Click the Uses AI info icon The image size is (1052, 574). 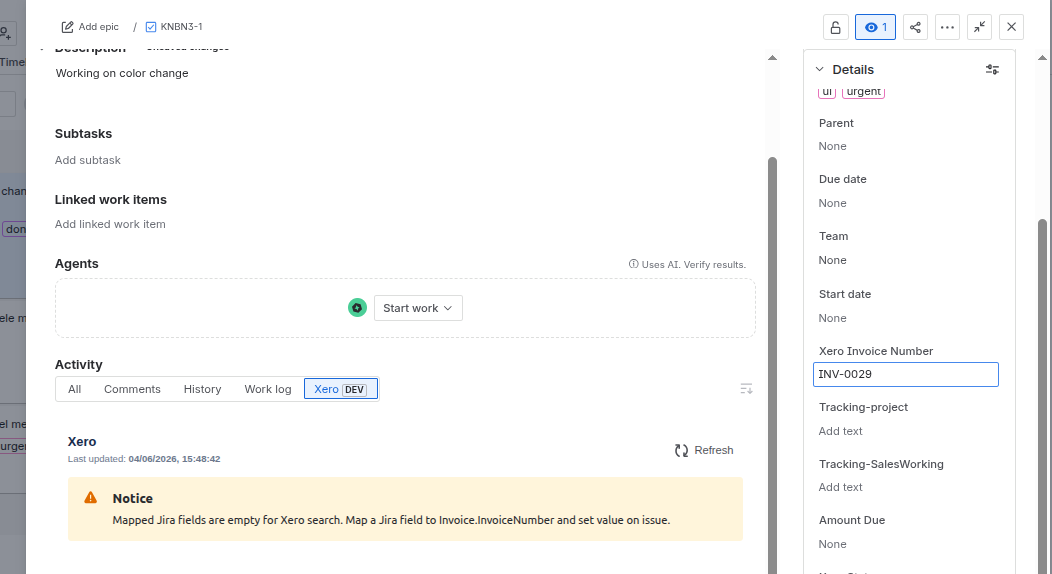coord(633,264)
